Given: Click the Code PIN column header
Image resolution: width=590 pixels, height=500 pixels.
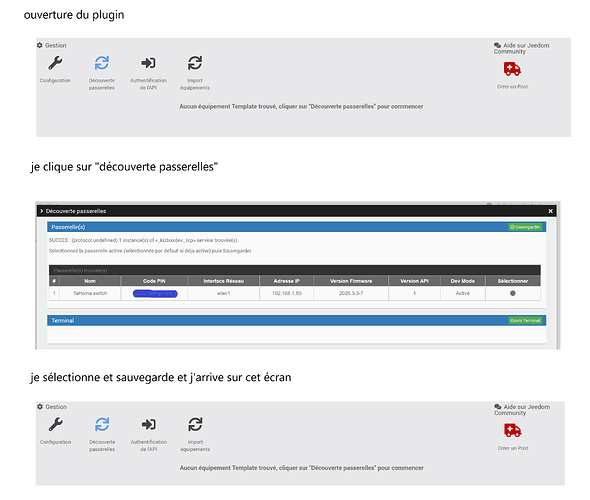Looking at the screenshot, I should pyautogui.click(x=154, y=281).
